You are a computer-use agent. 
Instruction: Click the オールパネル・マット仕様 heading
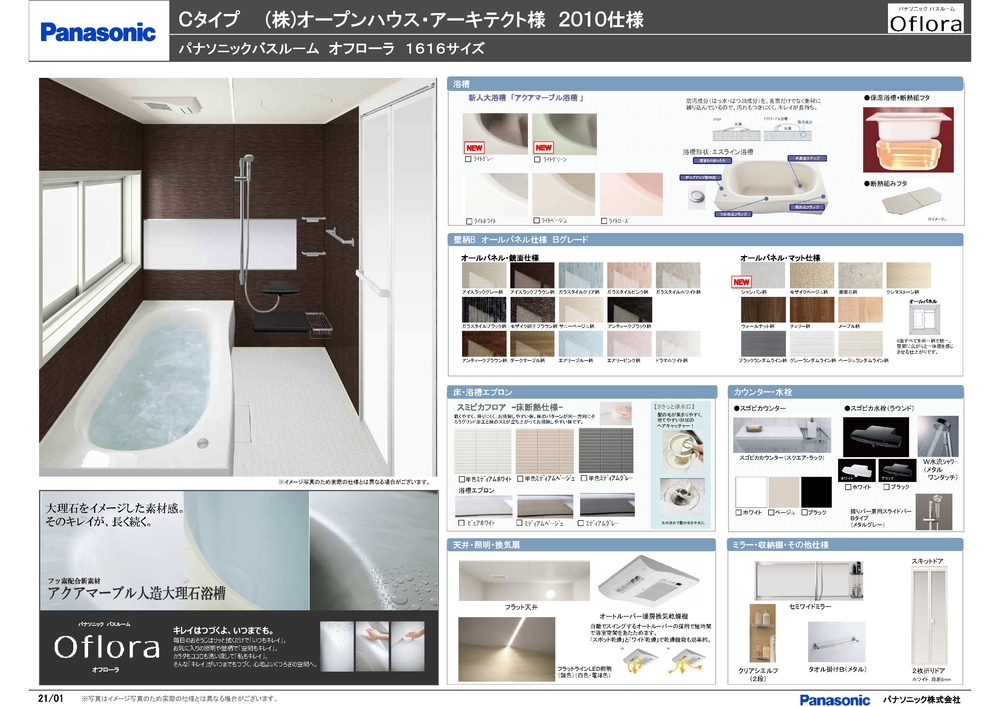coord(780,258)
